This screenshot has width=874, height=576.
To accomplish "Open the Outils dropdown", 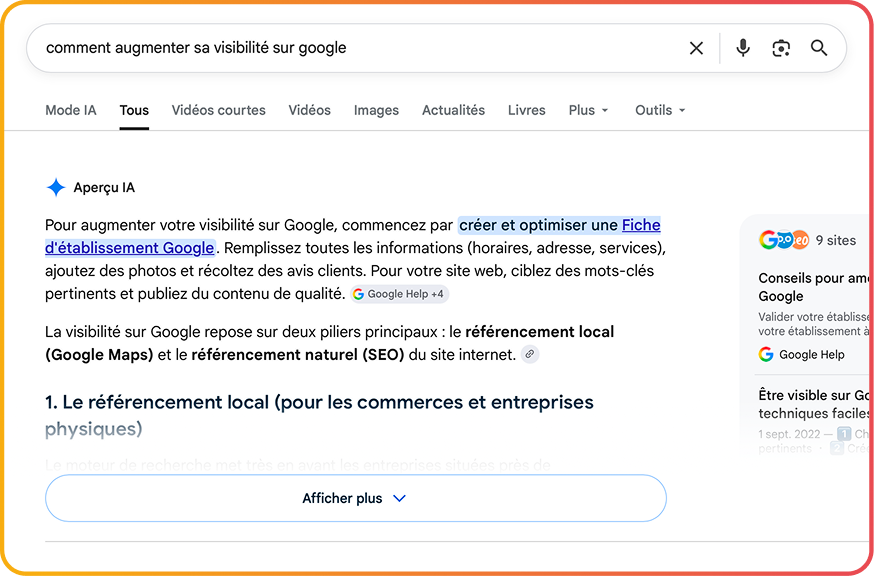I will (660, 110).
